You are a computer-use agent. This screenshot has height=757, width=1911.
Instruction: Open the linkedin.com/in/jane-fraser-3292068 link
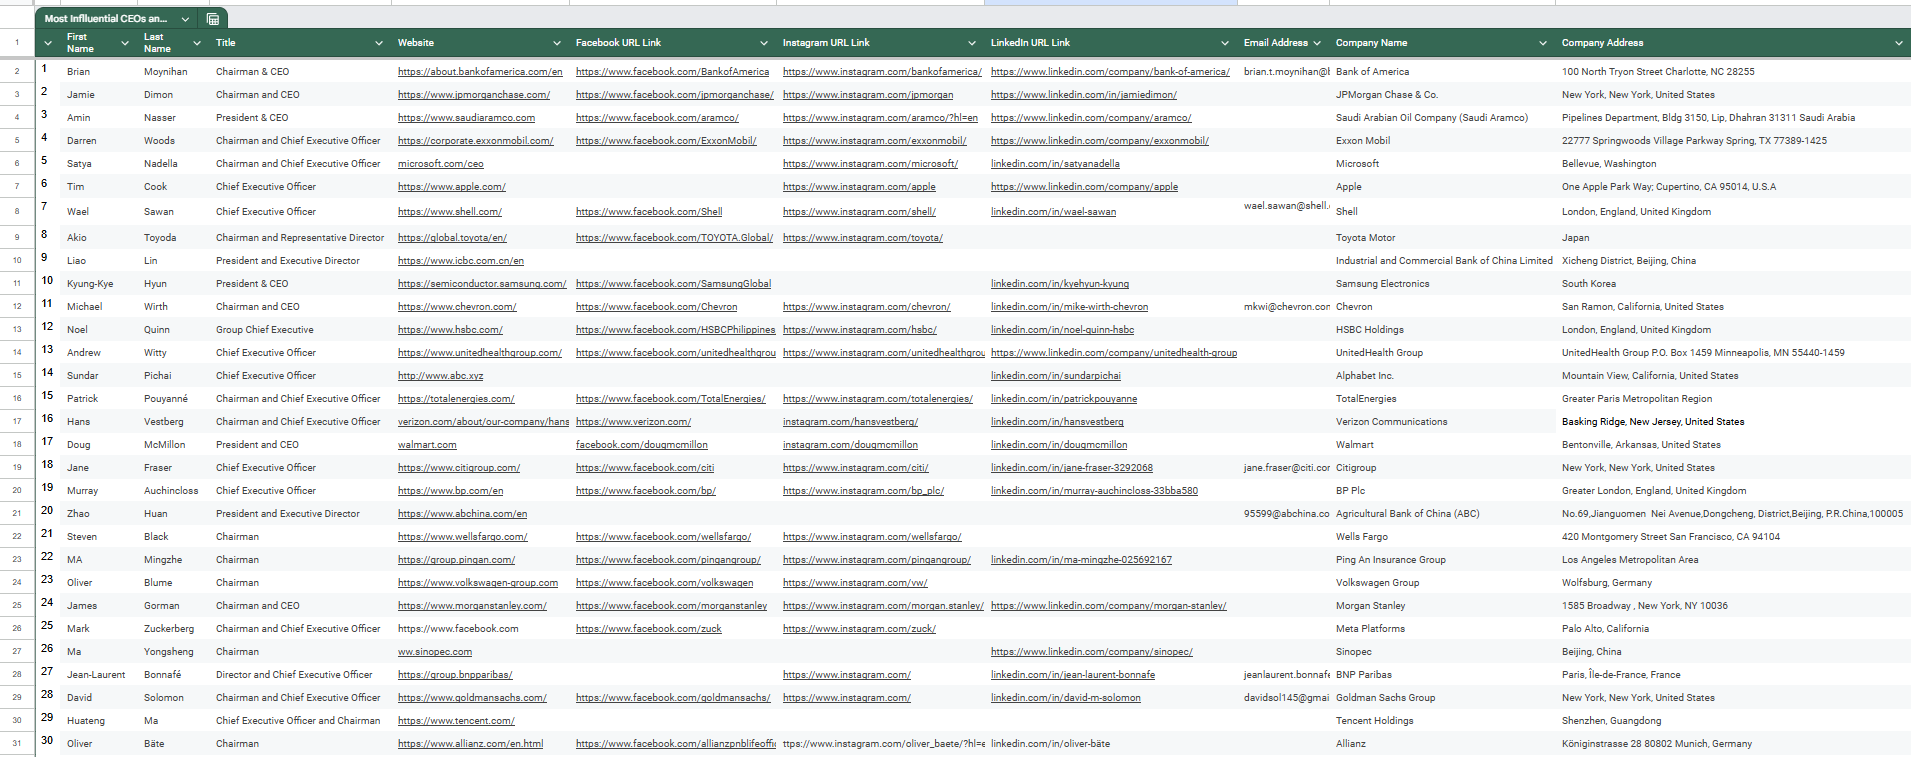pos(1072,468)
